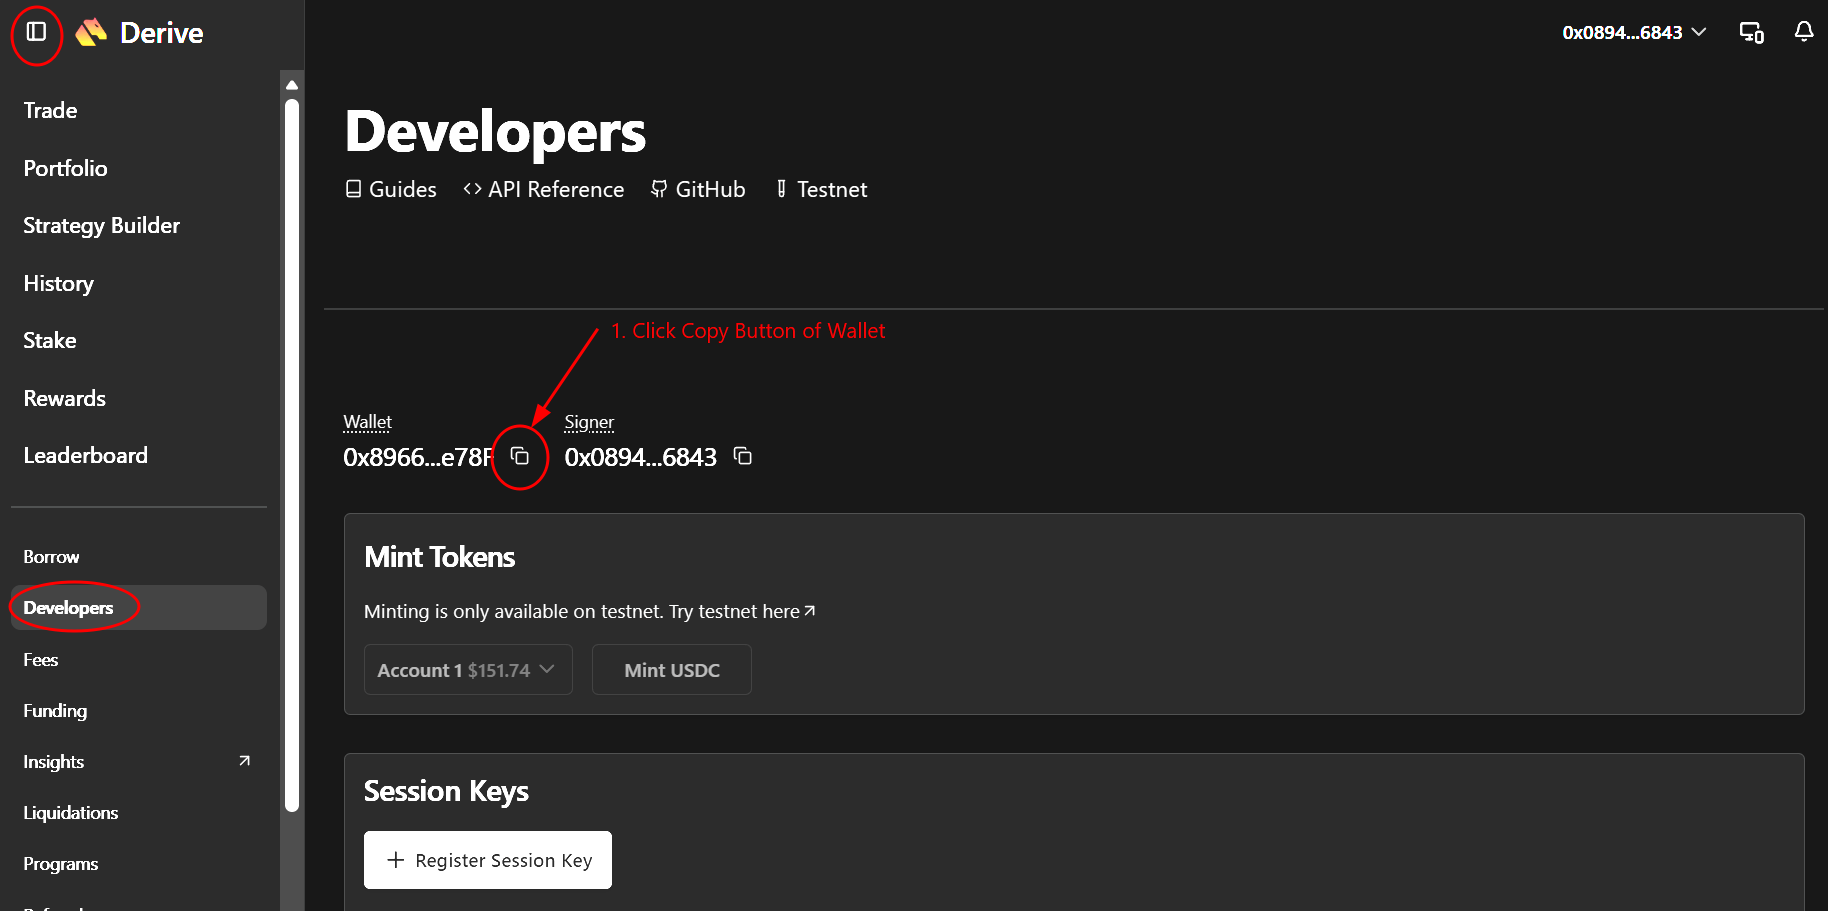Click the Derive logo

click(139, 33)
